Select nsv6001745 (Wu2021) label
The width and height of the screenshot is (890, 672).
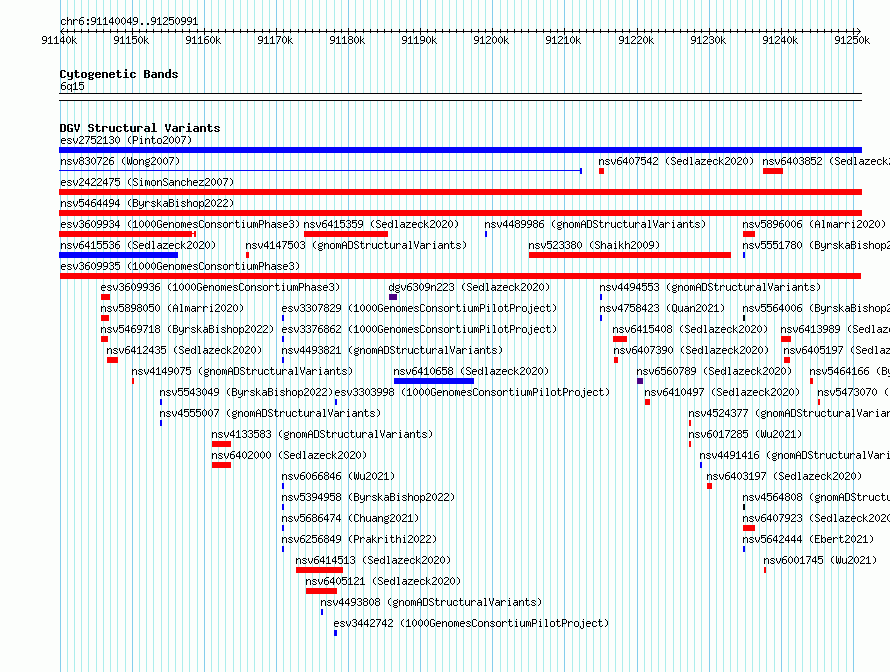tap(820, 560)
